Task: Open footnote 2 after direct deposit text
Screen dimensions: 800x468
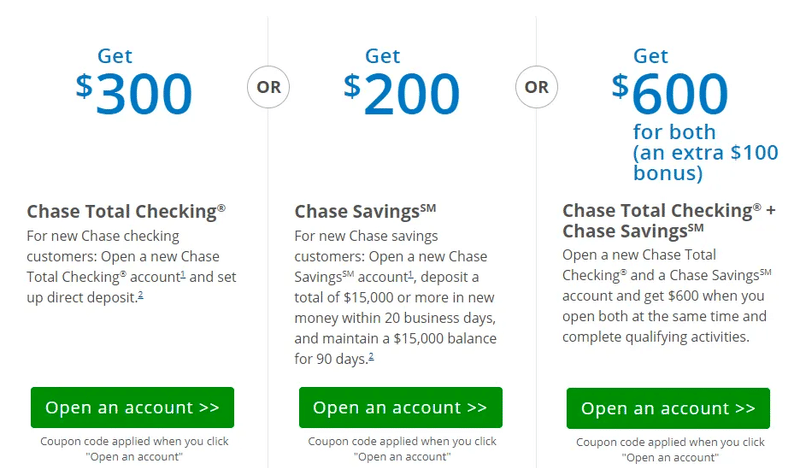Action: pos(141,295)
